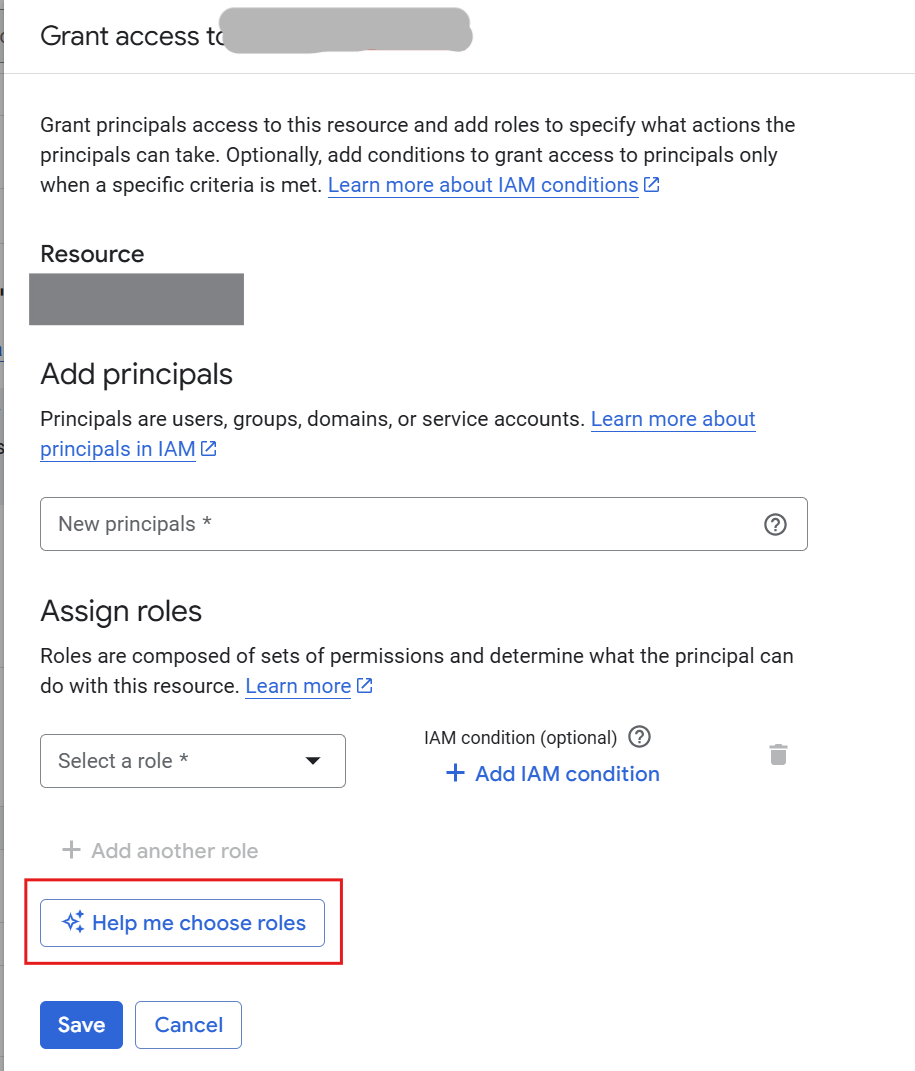Click external link icon after principals in IAM
The image size is (915, 1071).
tap(209, 449)
